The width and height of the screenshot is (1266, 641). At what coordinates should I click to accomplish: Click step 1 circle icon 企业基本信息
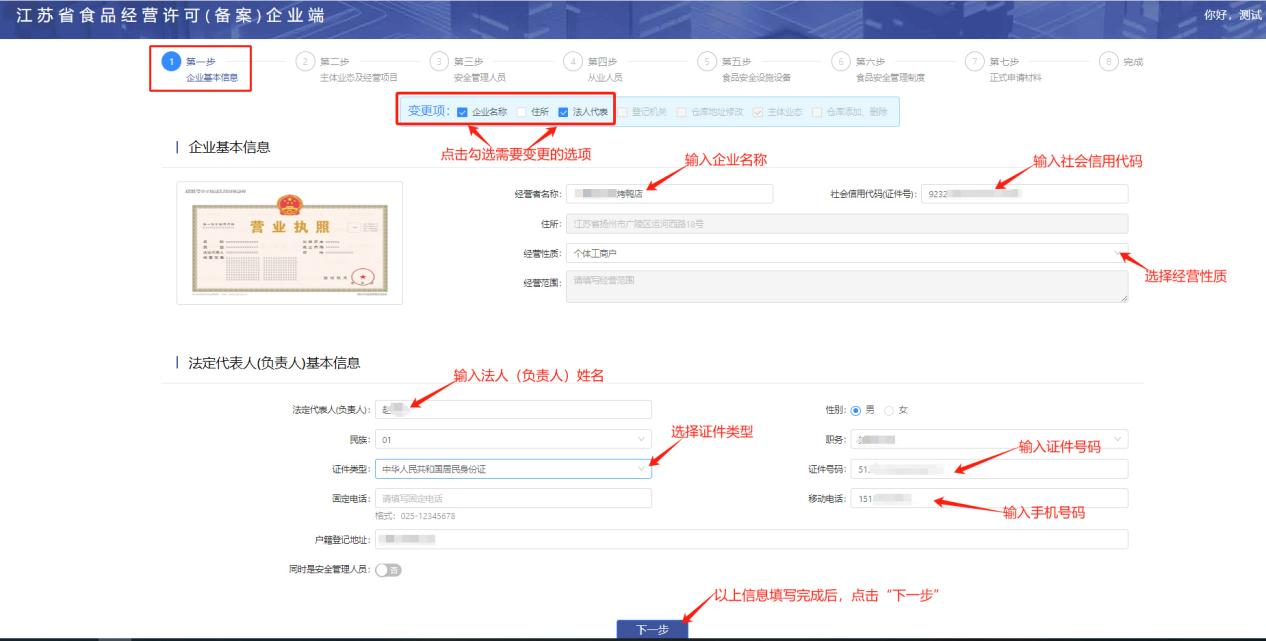click(x=171, y=62)
